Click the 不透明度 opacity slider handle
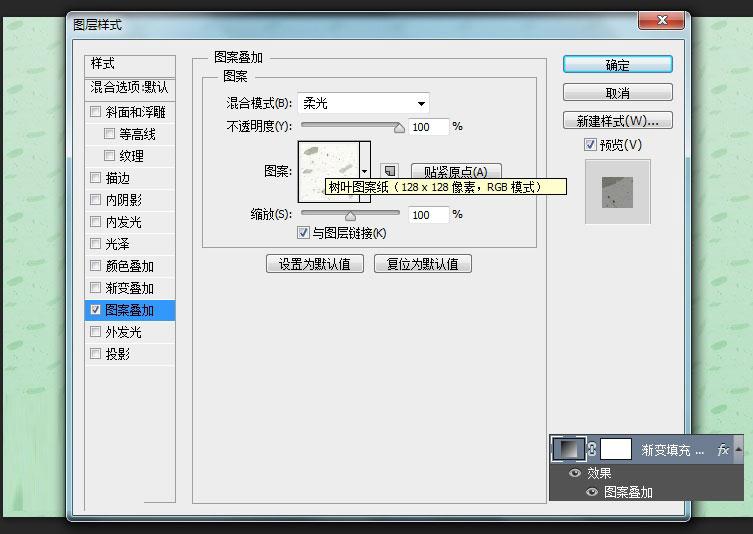 [399, 128]
